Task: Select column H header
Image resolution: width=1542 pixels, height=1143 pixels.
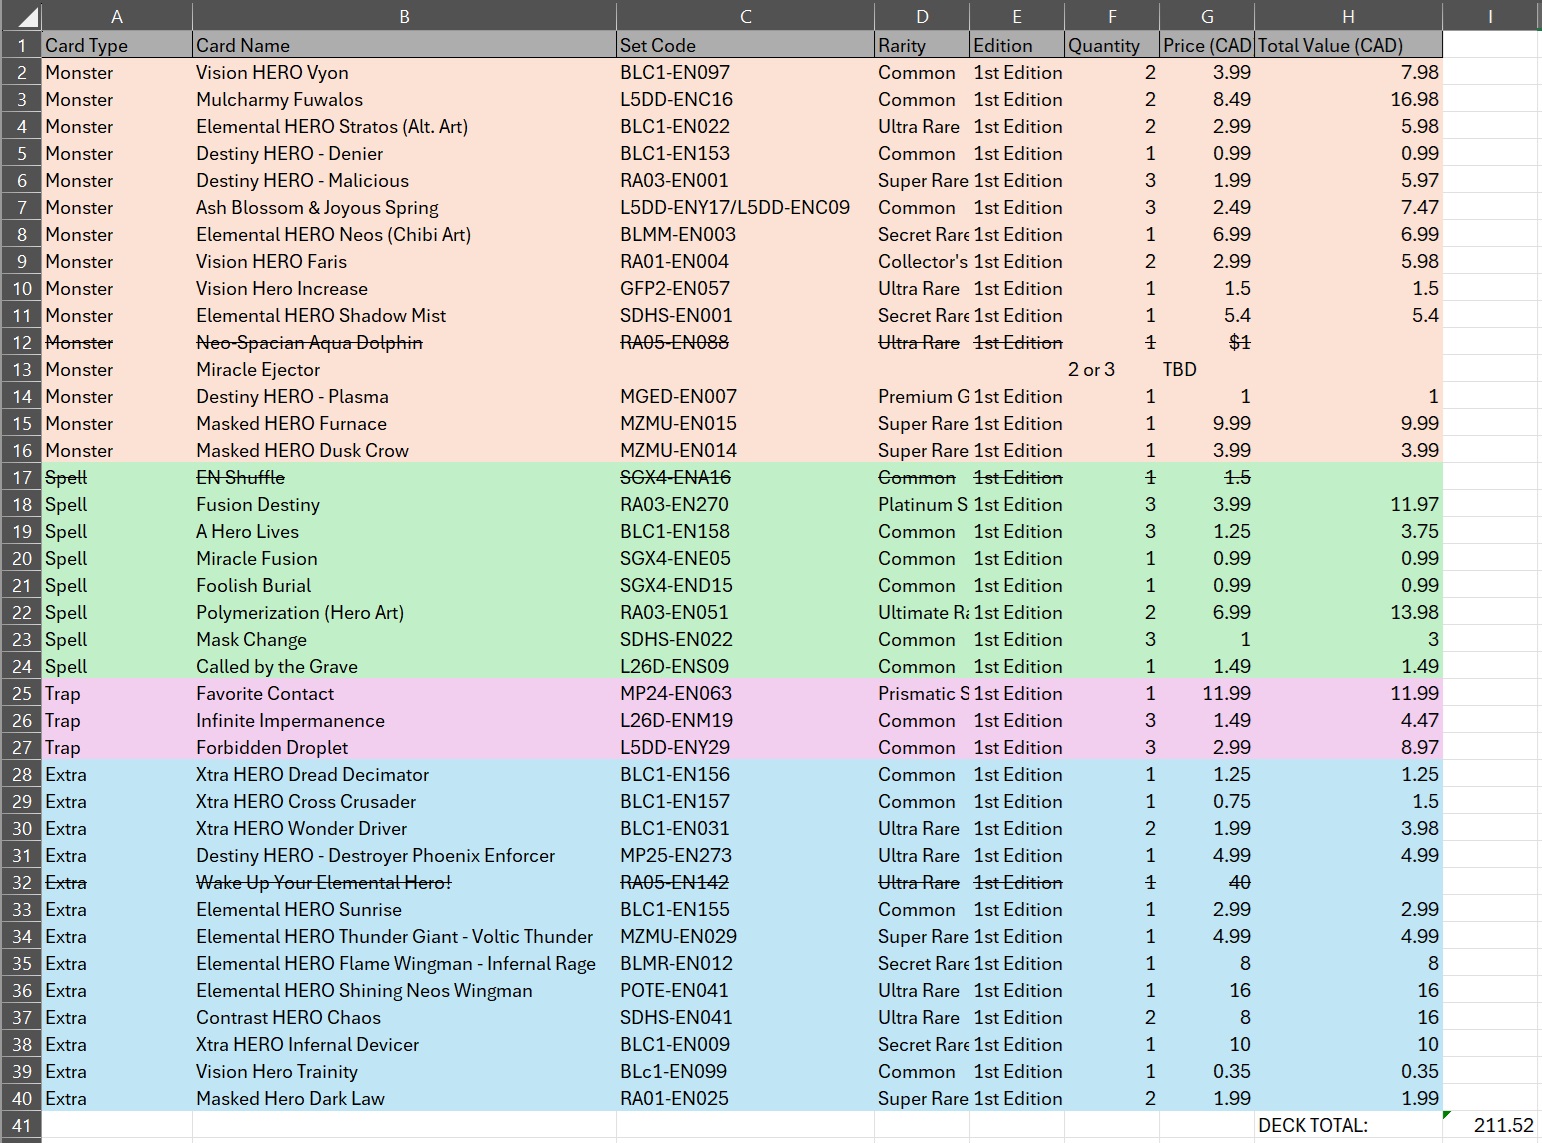Action: [1348, 16]
